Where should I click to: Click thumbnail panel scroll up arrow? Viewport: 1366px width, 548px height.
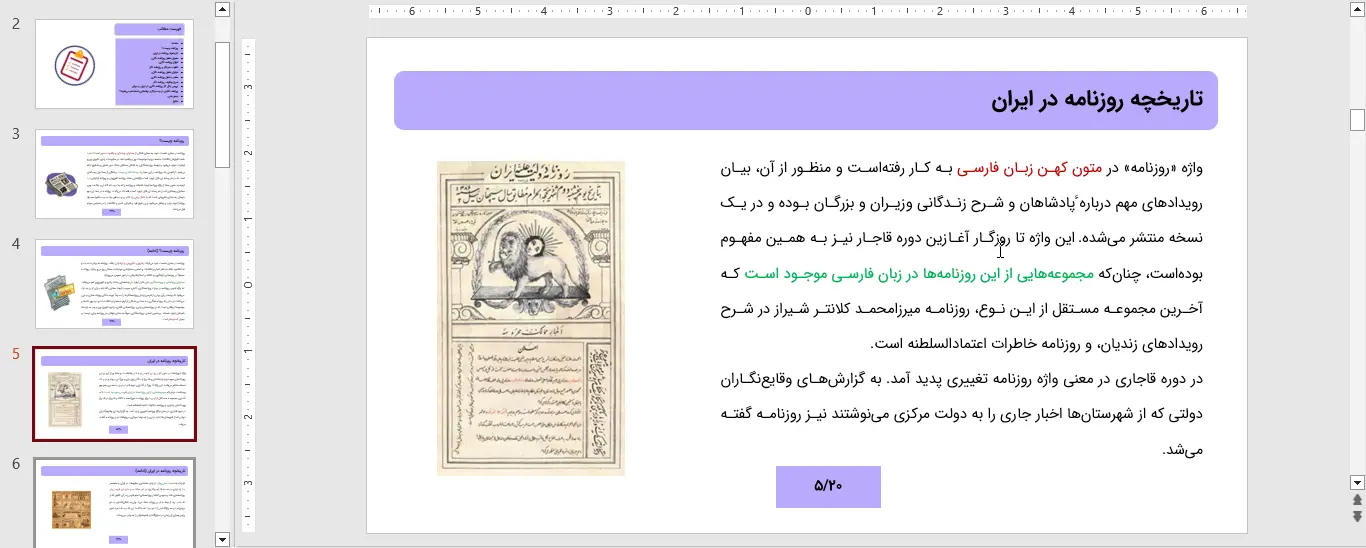222,10
